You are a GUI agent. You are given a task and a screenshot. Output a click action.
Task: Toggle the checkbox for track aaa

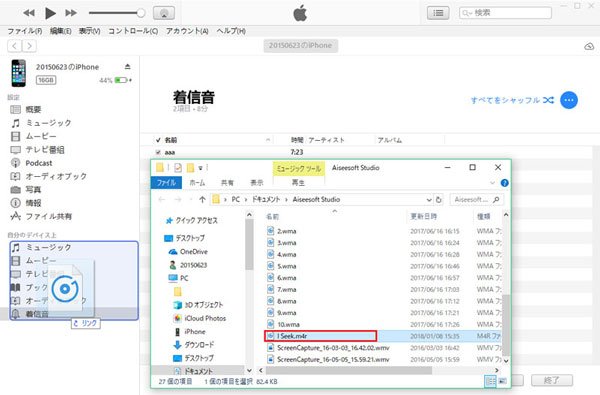pos(158,152)
